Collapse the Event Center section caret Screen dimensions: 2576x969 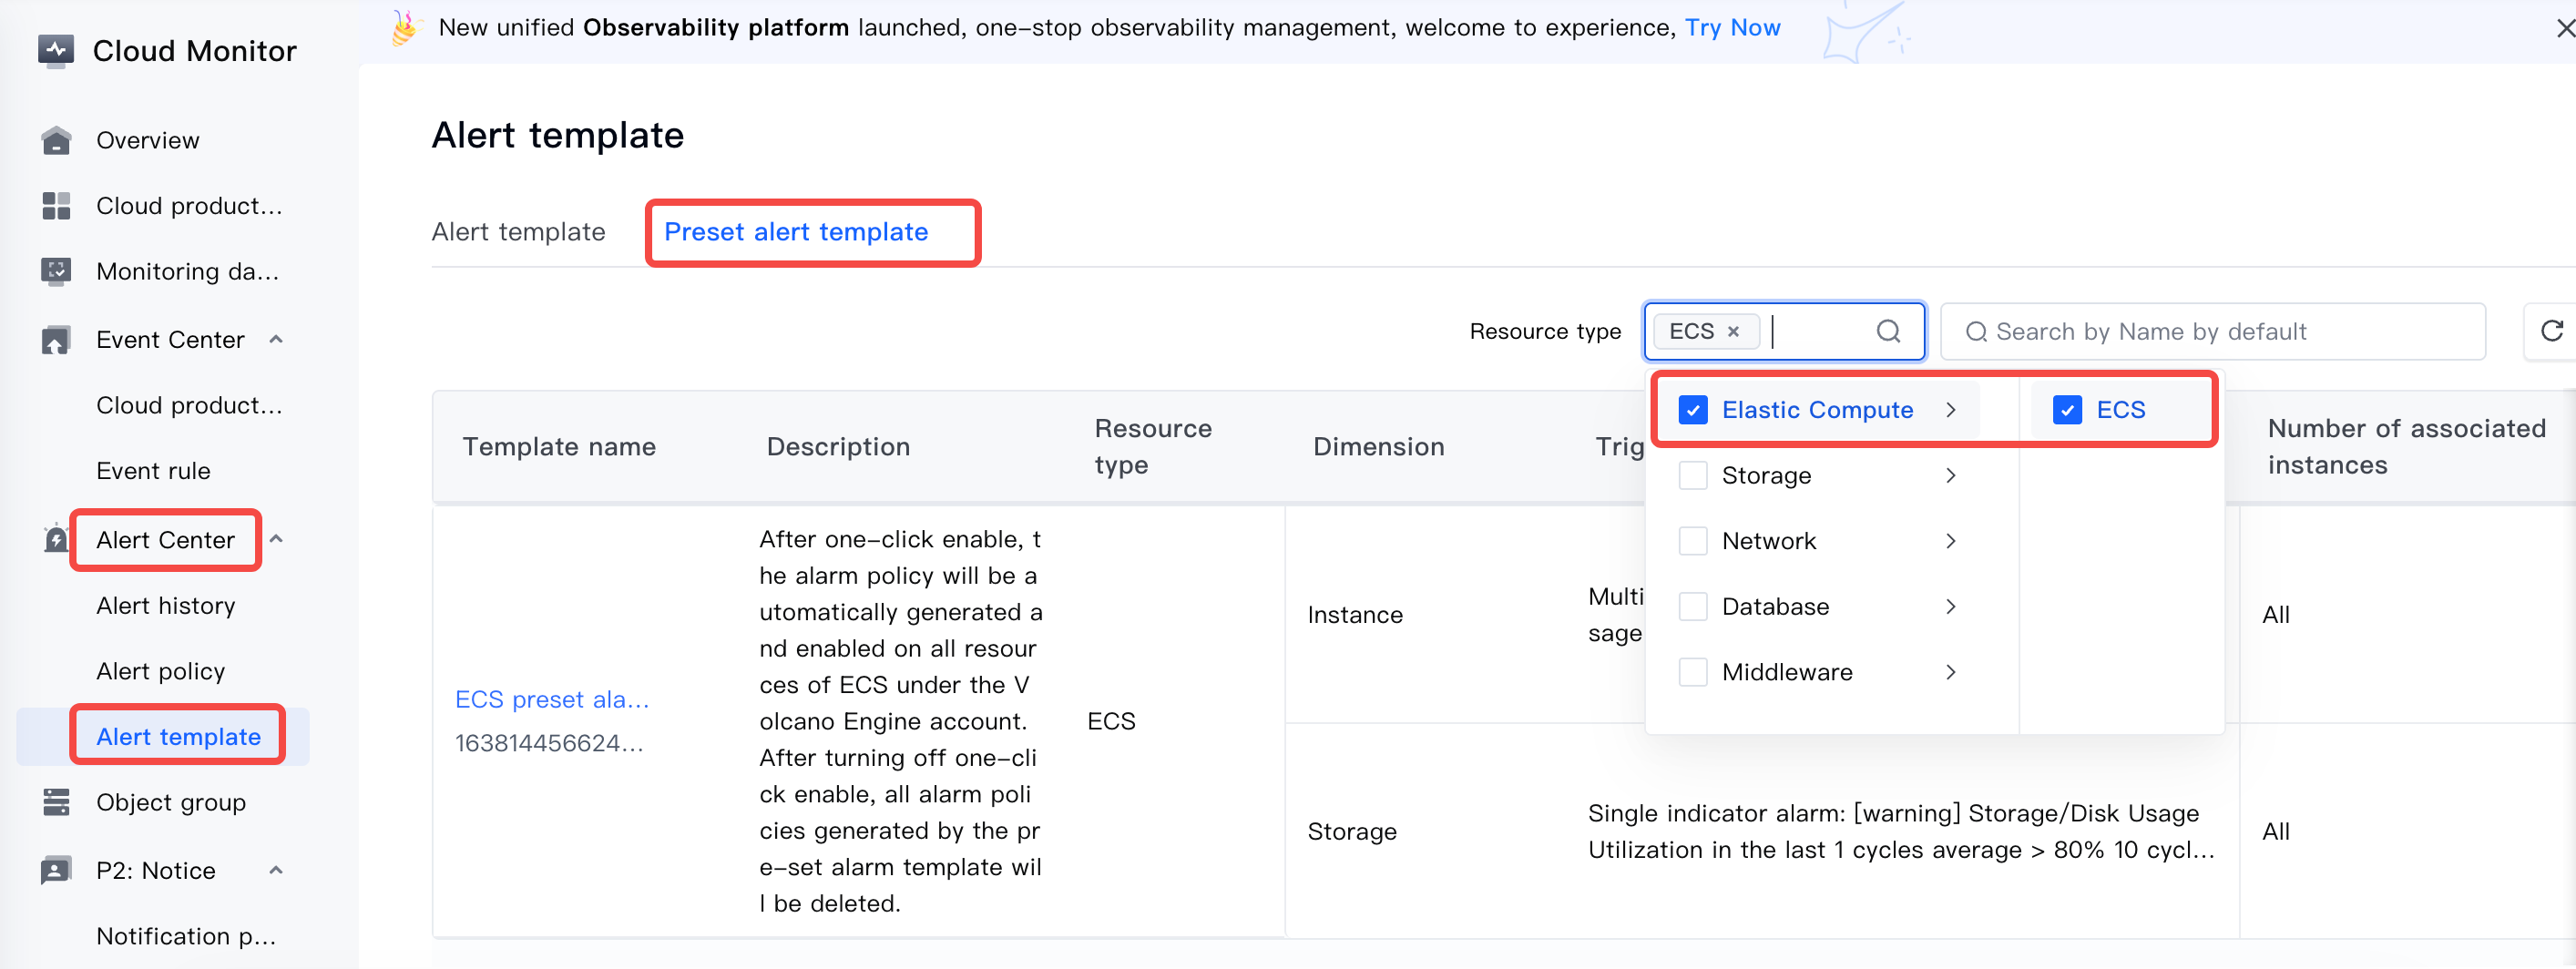276,340
